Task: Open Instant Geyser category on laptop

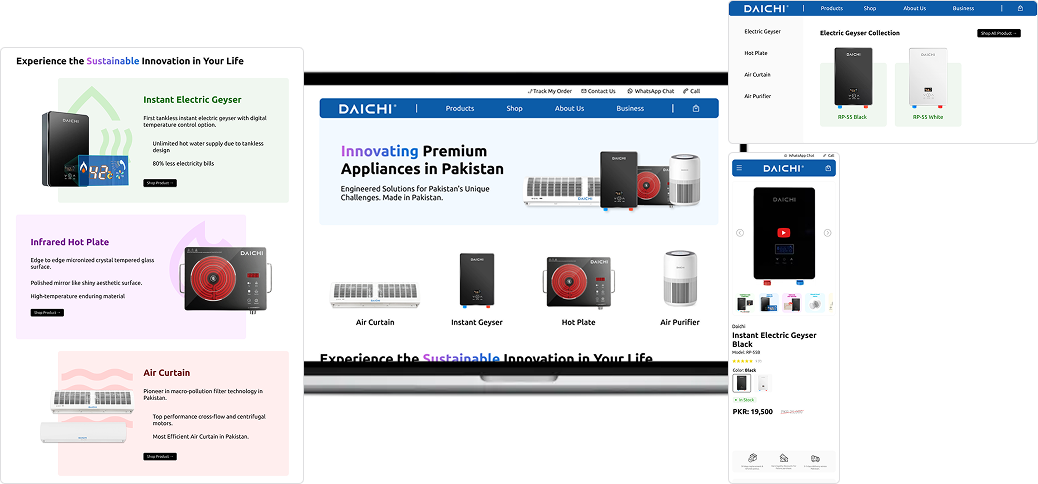Action: [477, 289]
